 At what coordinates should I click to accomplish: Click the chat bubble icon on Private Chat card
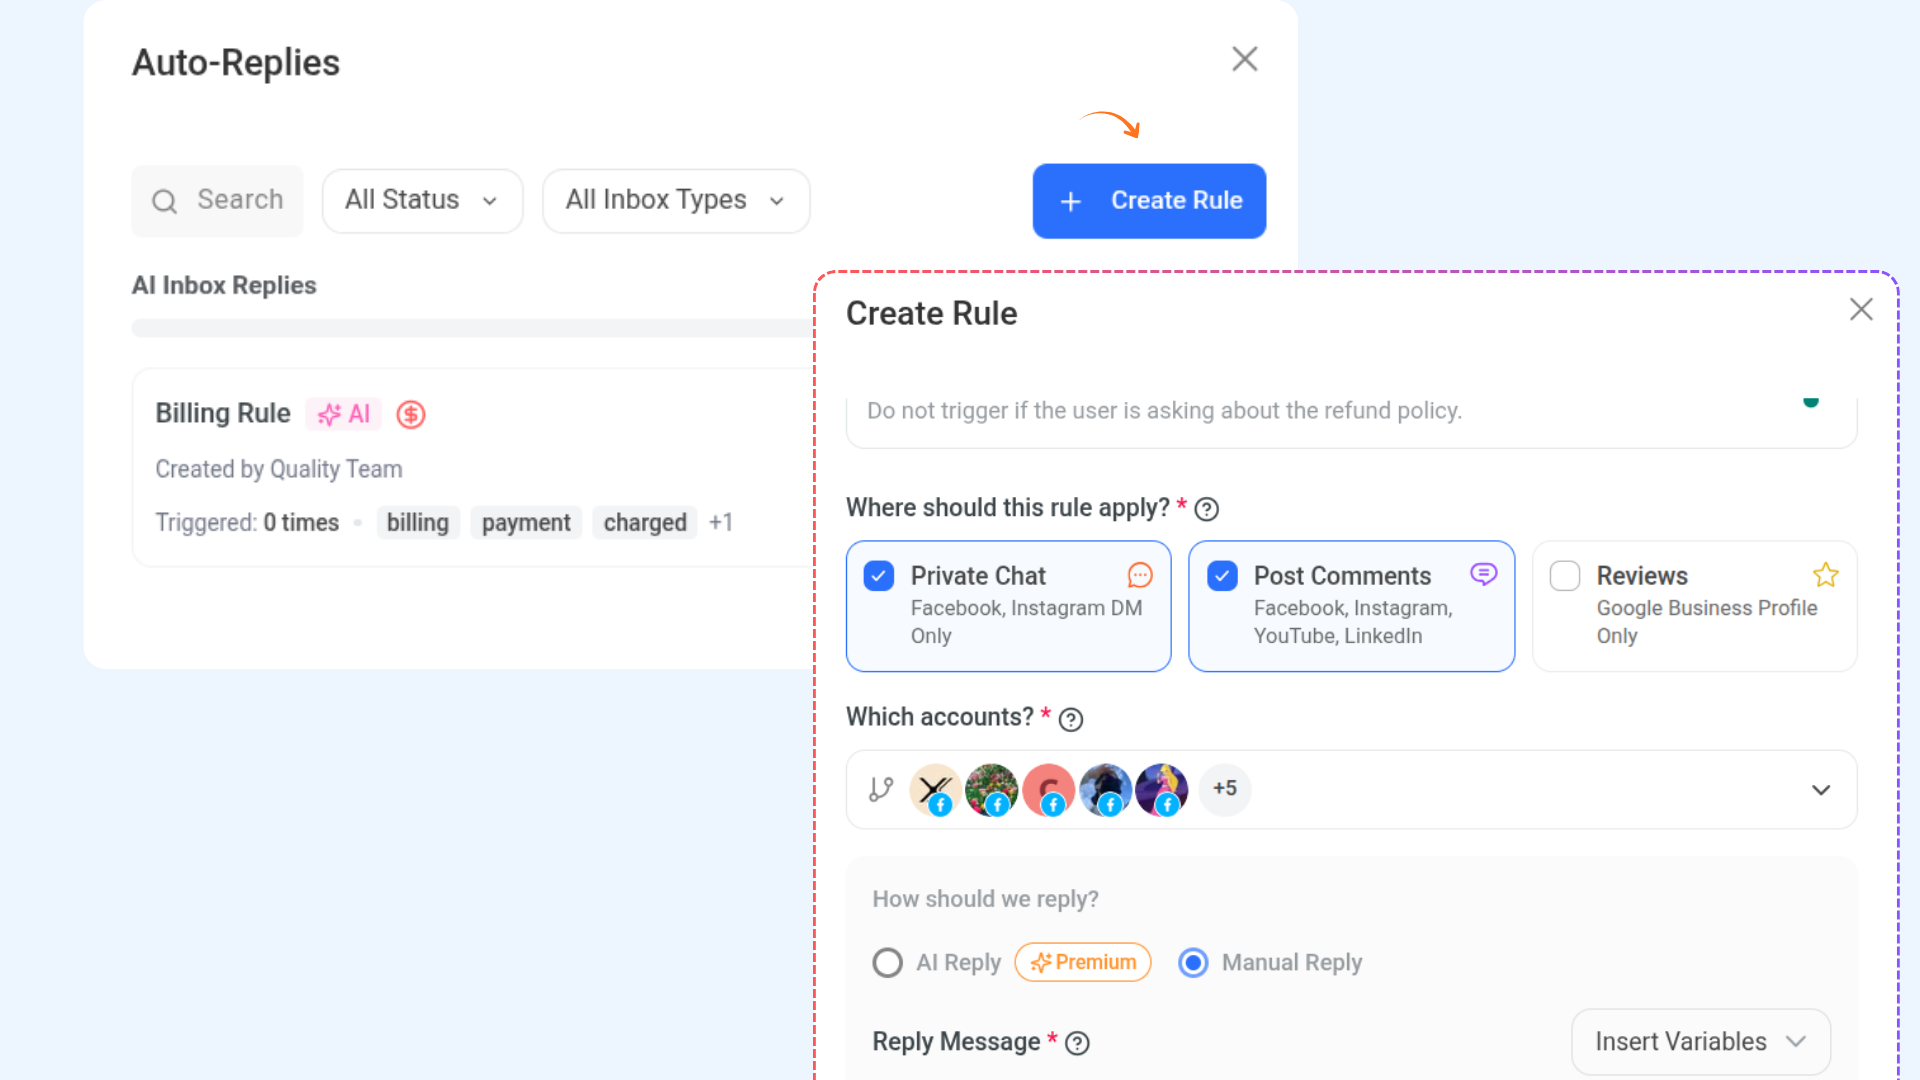(x=1139, y=575)
